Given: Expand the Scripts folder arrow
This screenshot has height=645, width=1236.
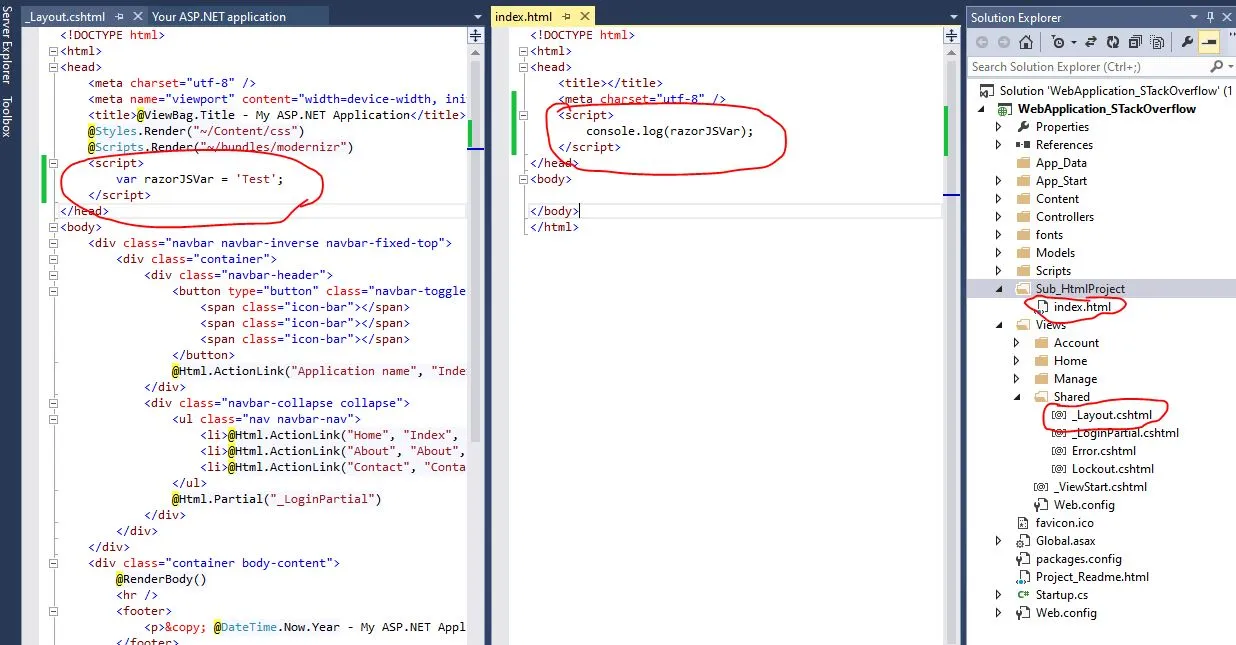Looking at the screenshot, I should click(998, 271).
